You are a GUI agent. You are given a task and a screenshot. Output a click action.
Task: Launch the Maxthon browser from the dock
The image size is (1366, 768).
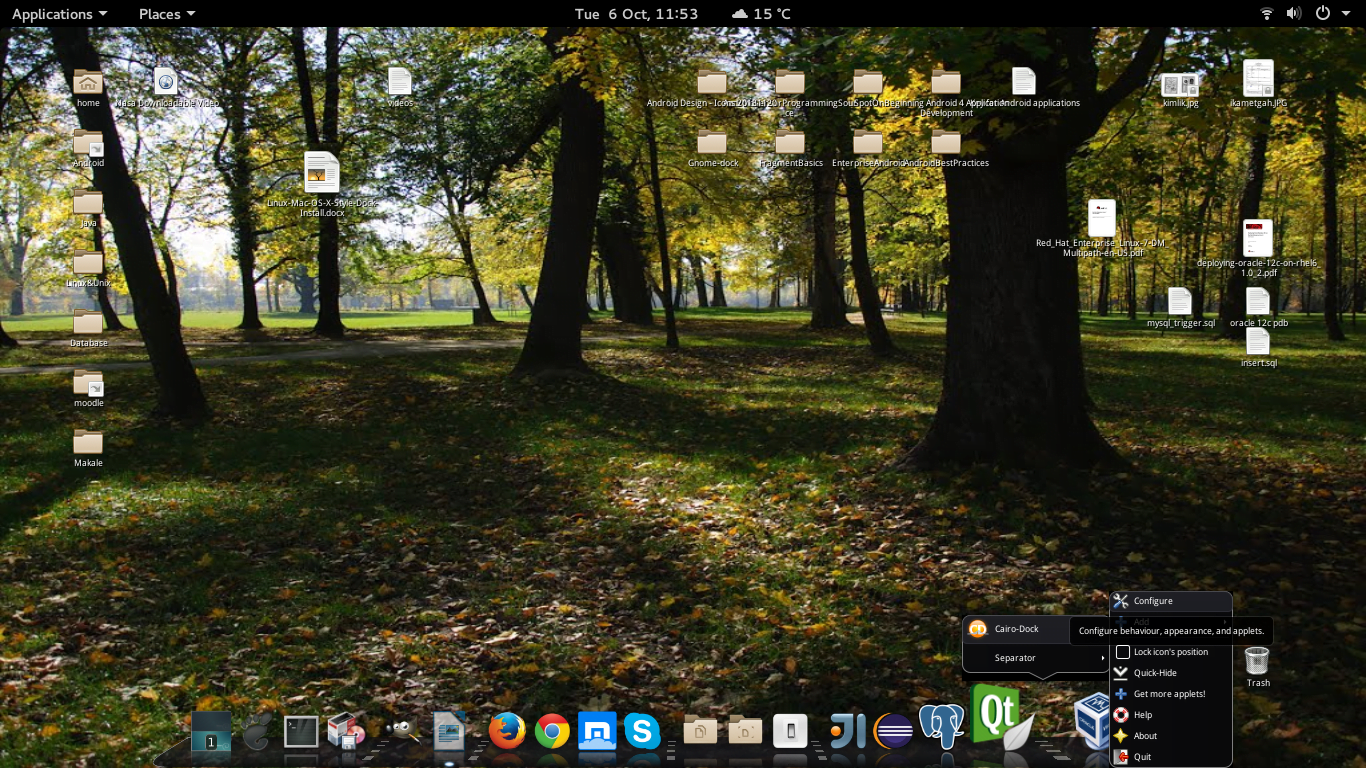pos(597,732)
